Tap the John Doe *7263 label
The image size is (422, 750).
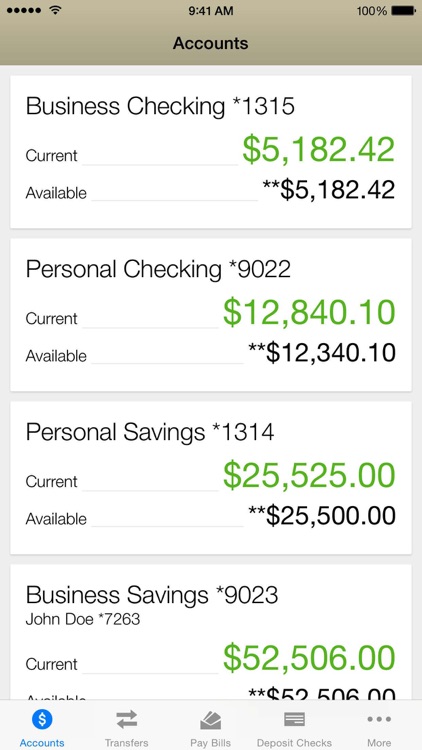(83, 619)
